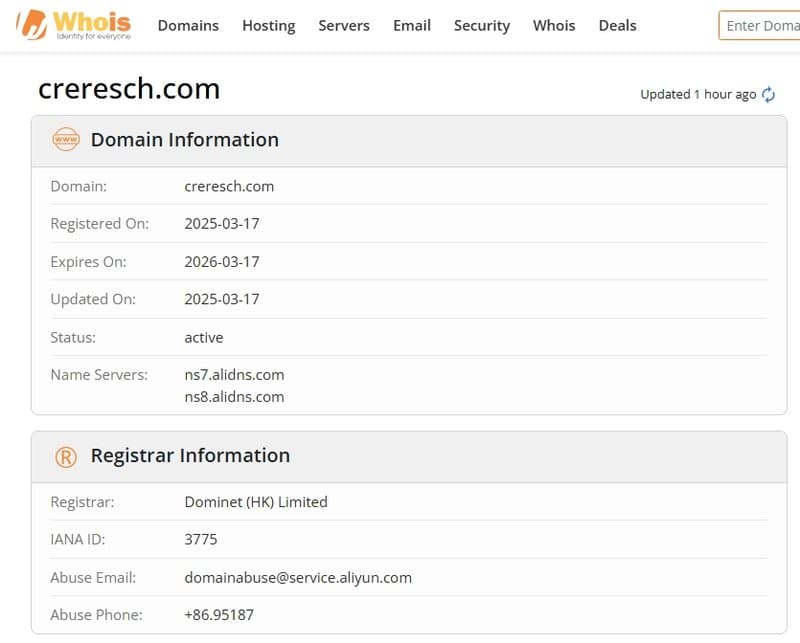Open the Domains menu
Image resolution: width=800 pixels, height=643 pixels.
188,26
